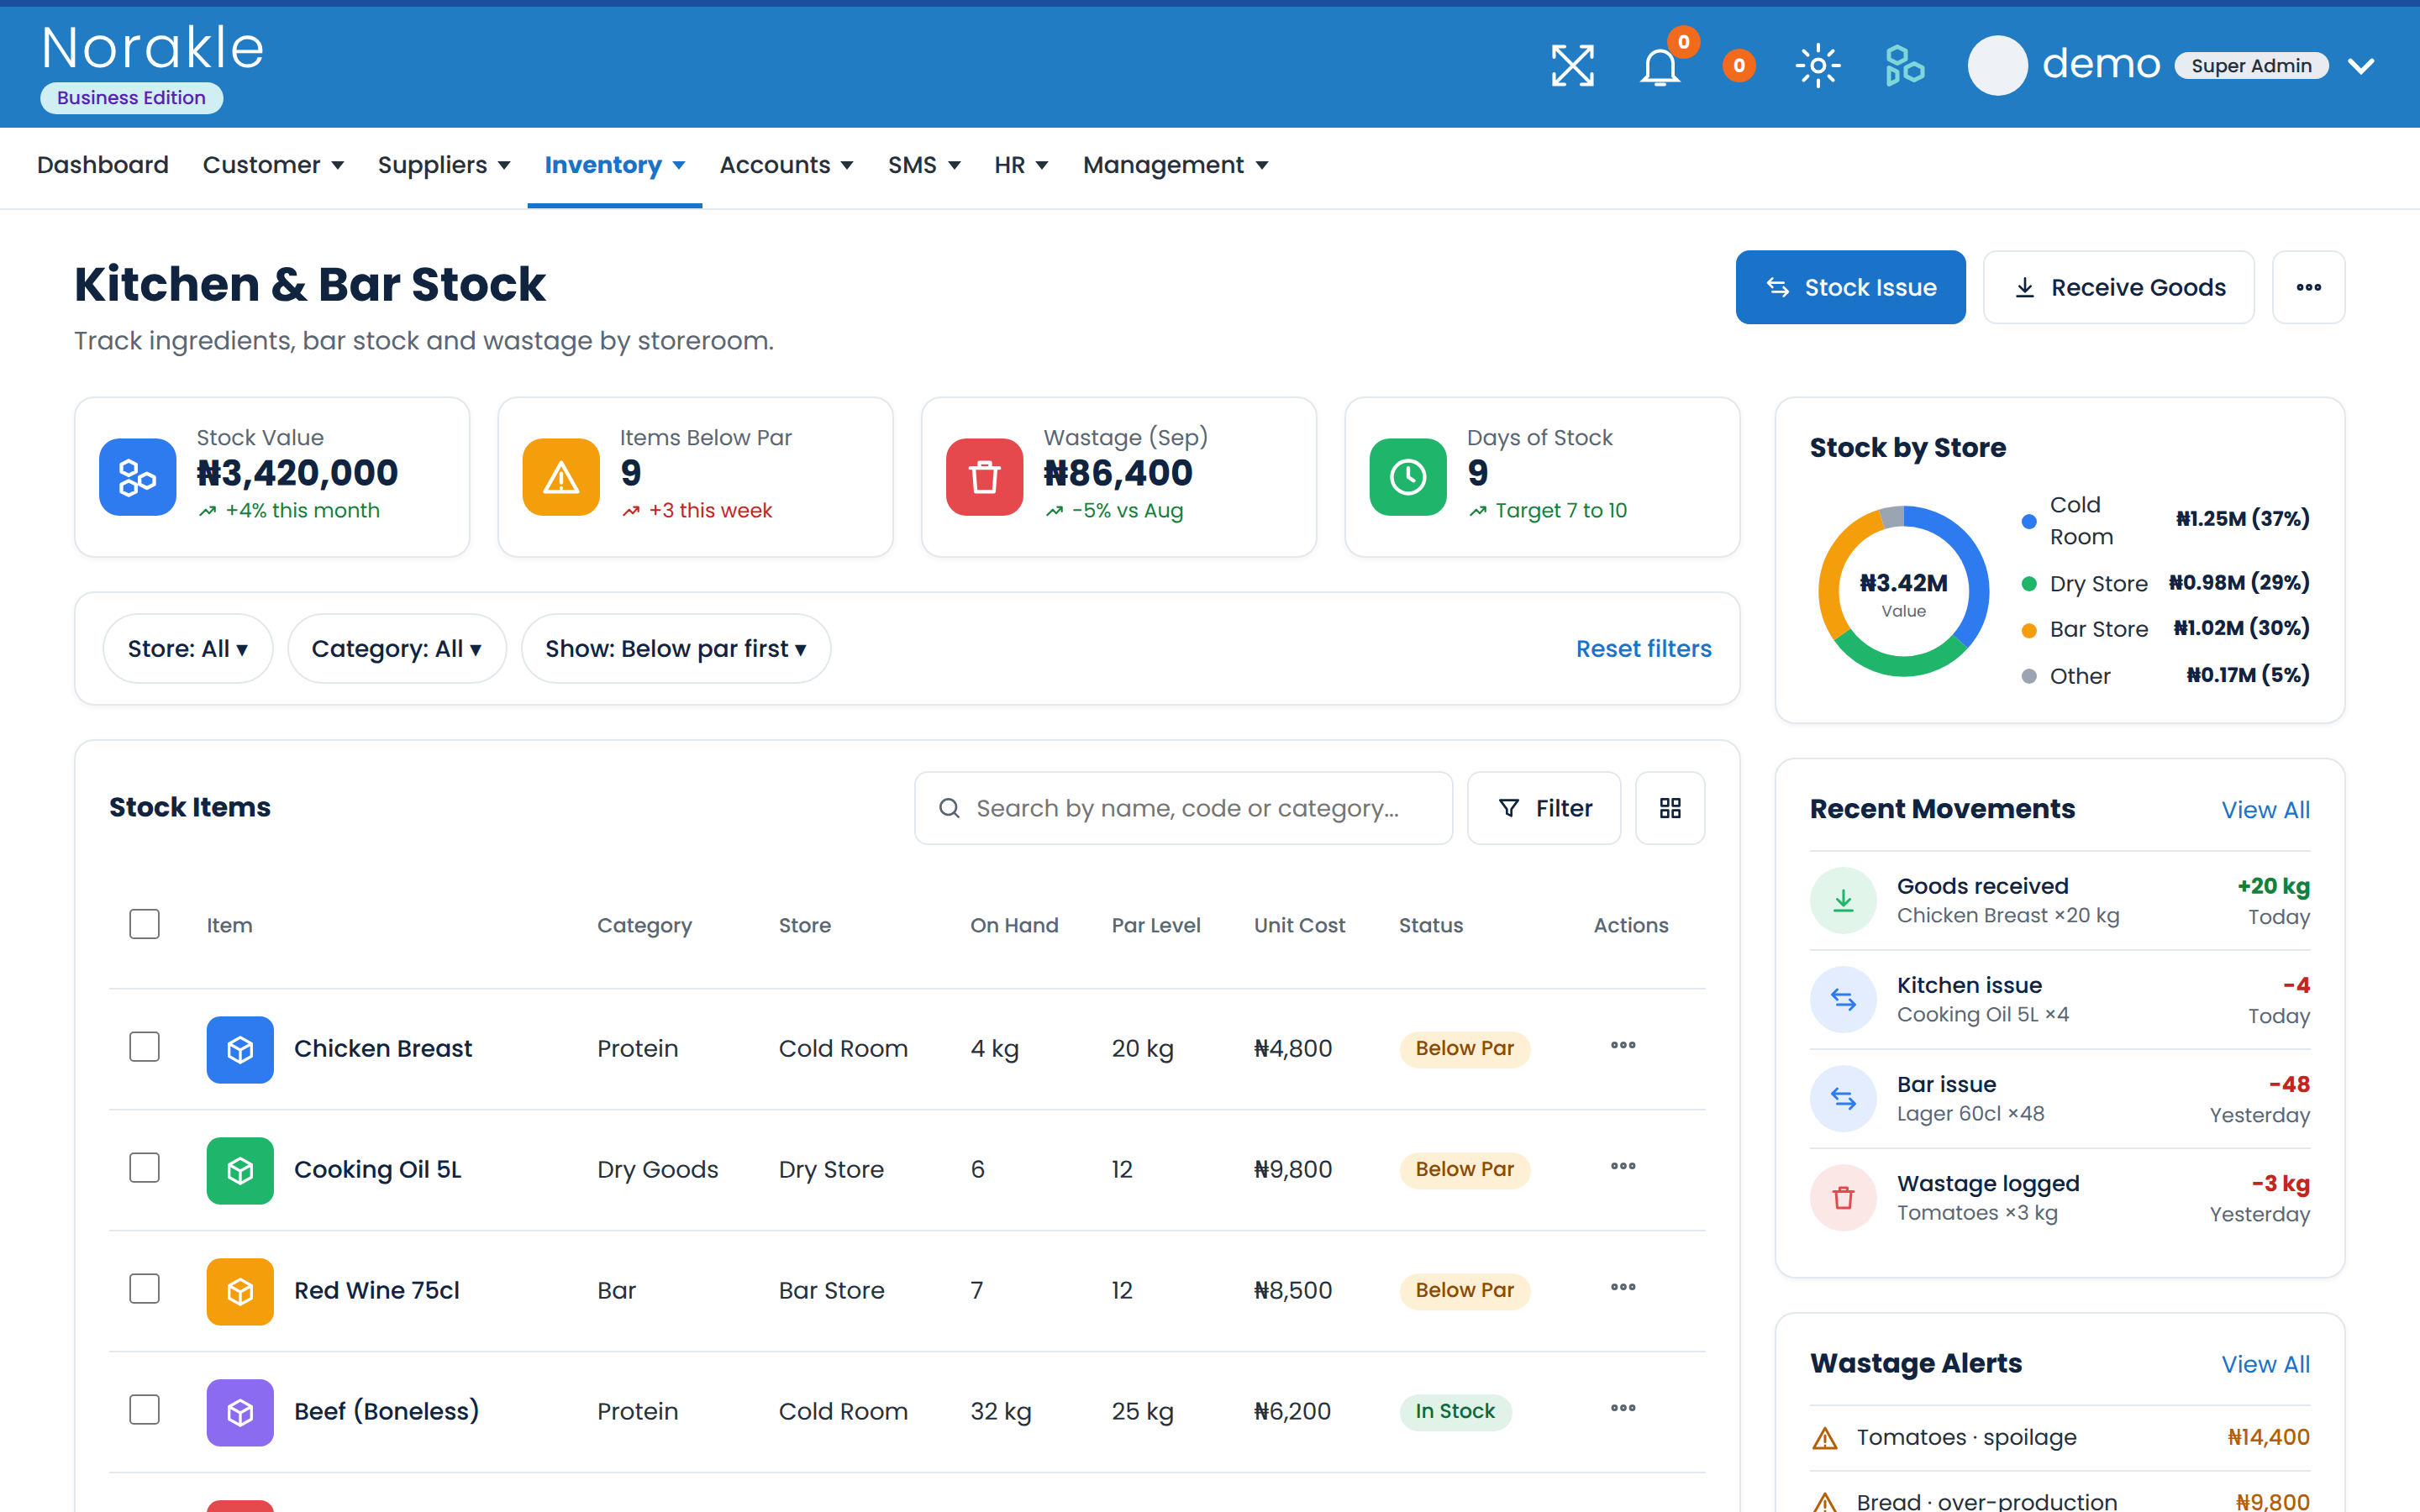This screenshot has width=2420, height=1512.
Task: Click the Stock Issue button
Action: click(1850, 287)
